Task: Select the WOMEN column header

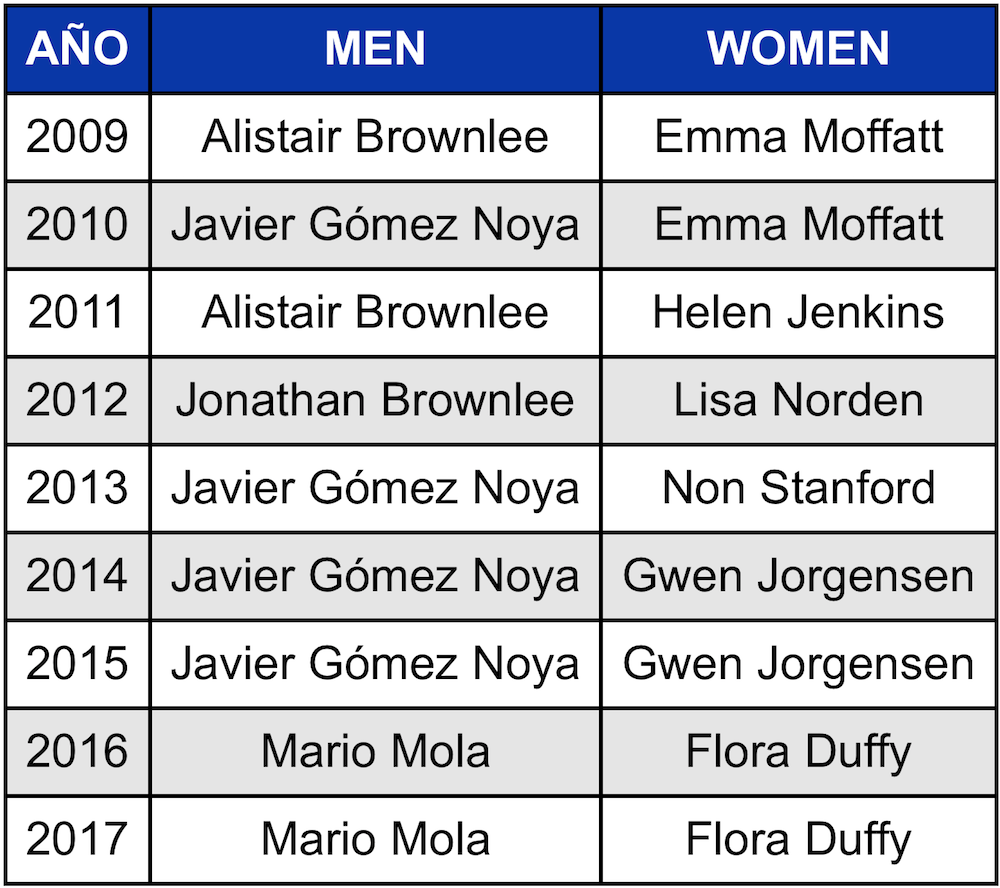Action: 798,48
